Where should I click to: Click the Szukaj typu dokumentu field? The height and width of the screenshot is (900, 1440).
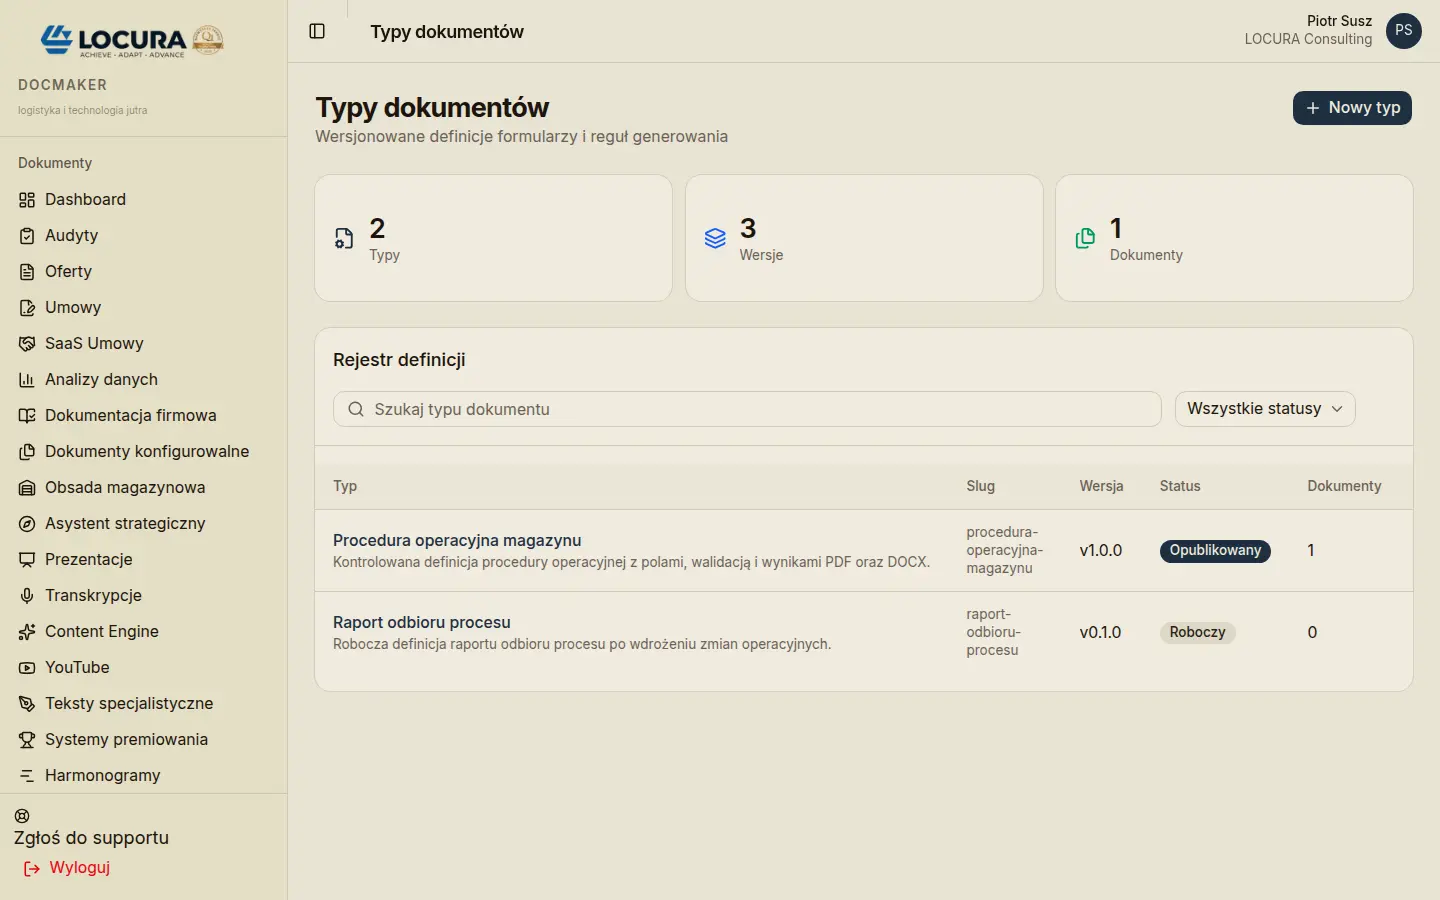pyautogui.click(x=747, y=409)
